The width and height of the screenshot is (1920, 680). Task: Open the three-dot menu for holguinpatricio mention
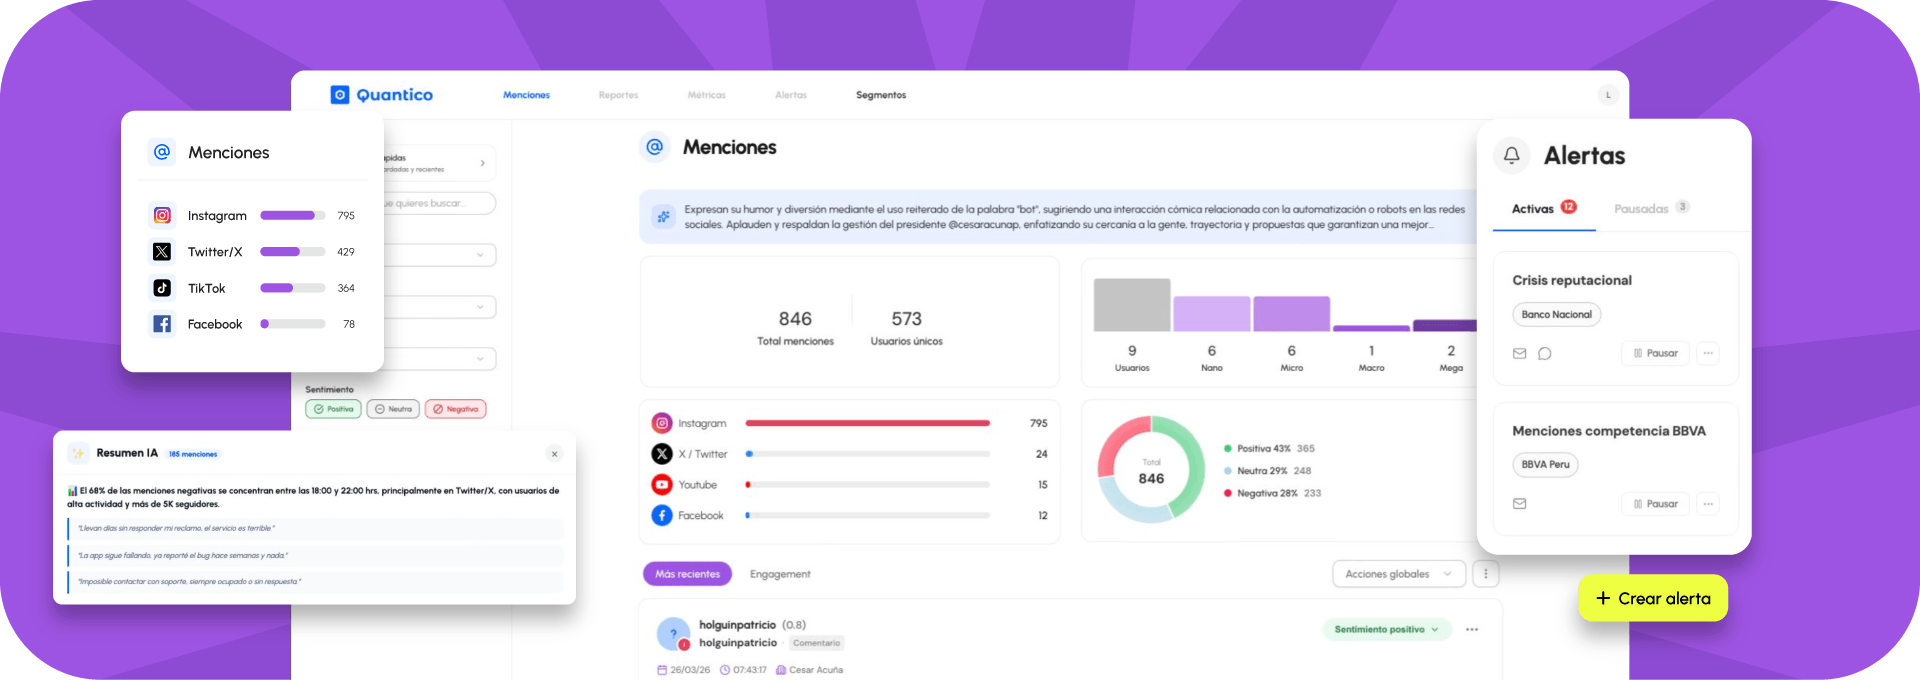tap(1471, 630)
